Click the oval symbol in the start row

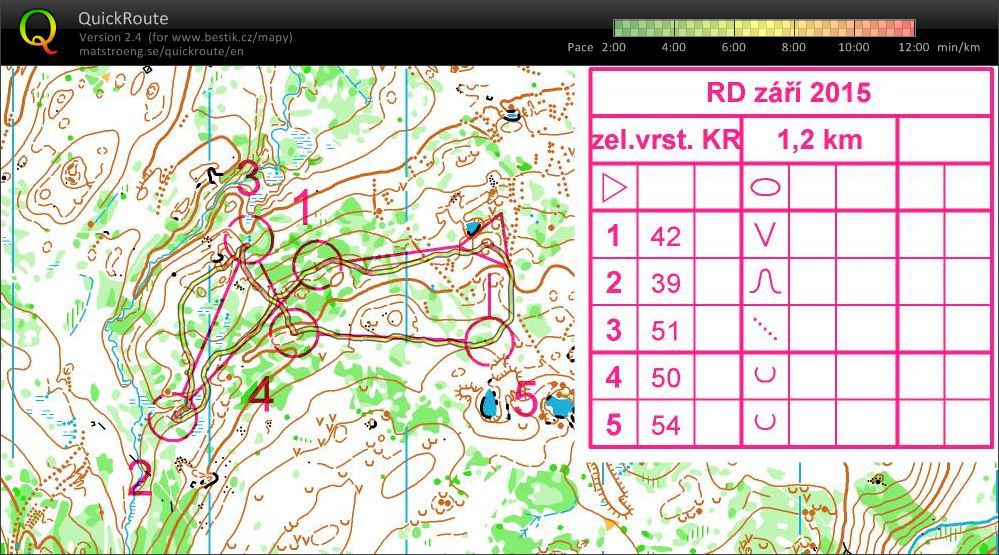tap(765, 187)
